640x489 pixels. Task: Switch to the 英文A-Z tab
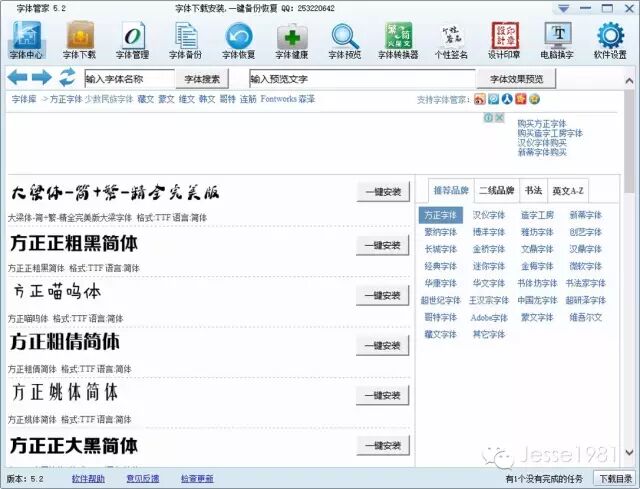[568, 191]
